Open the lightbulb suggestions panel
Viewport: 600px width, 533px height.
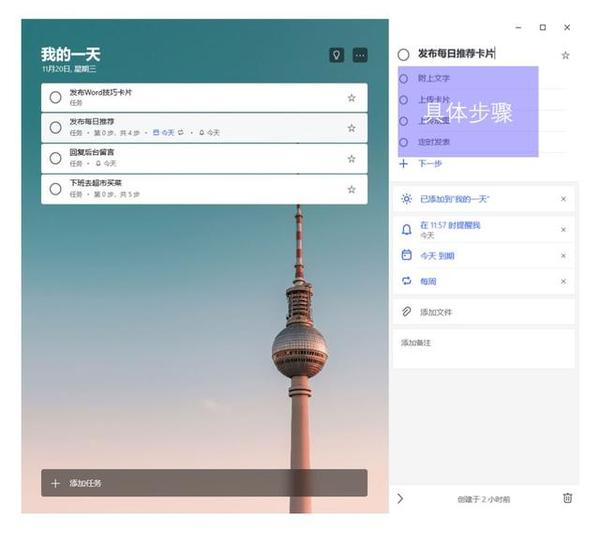(x=336, y=55)
